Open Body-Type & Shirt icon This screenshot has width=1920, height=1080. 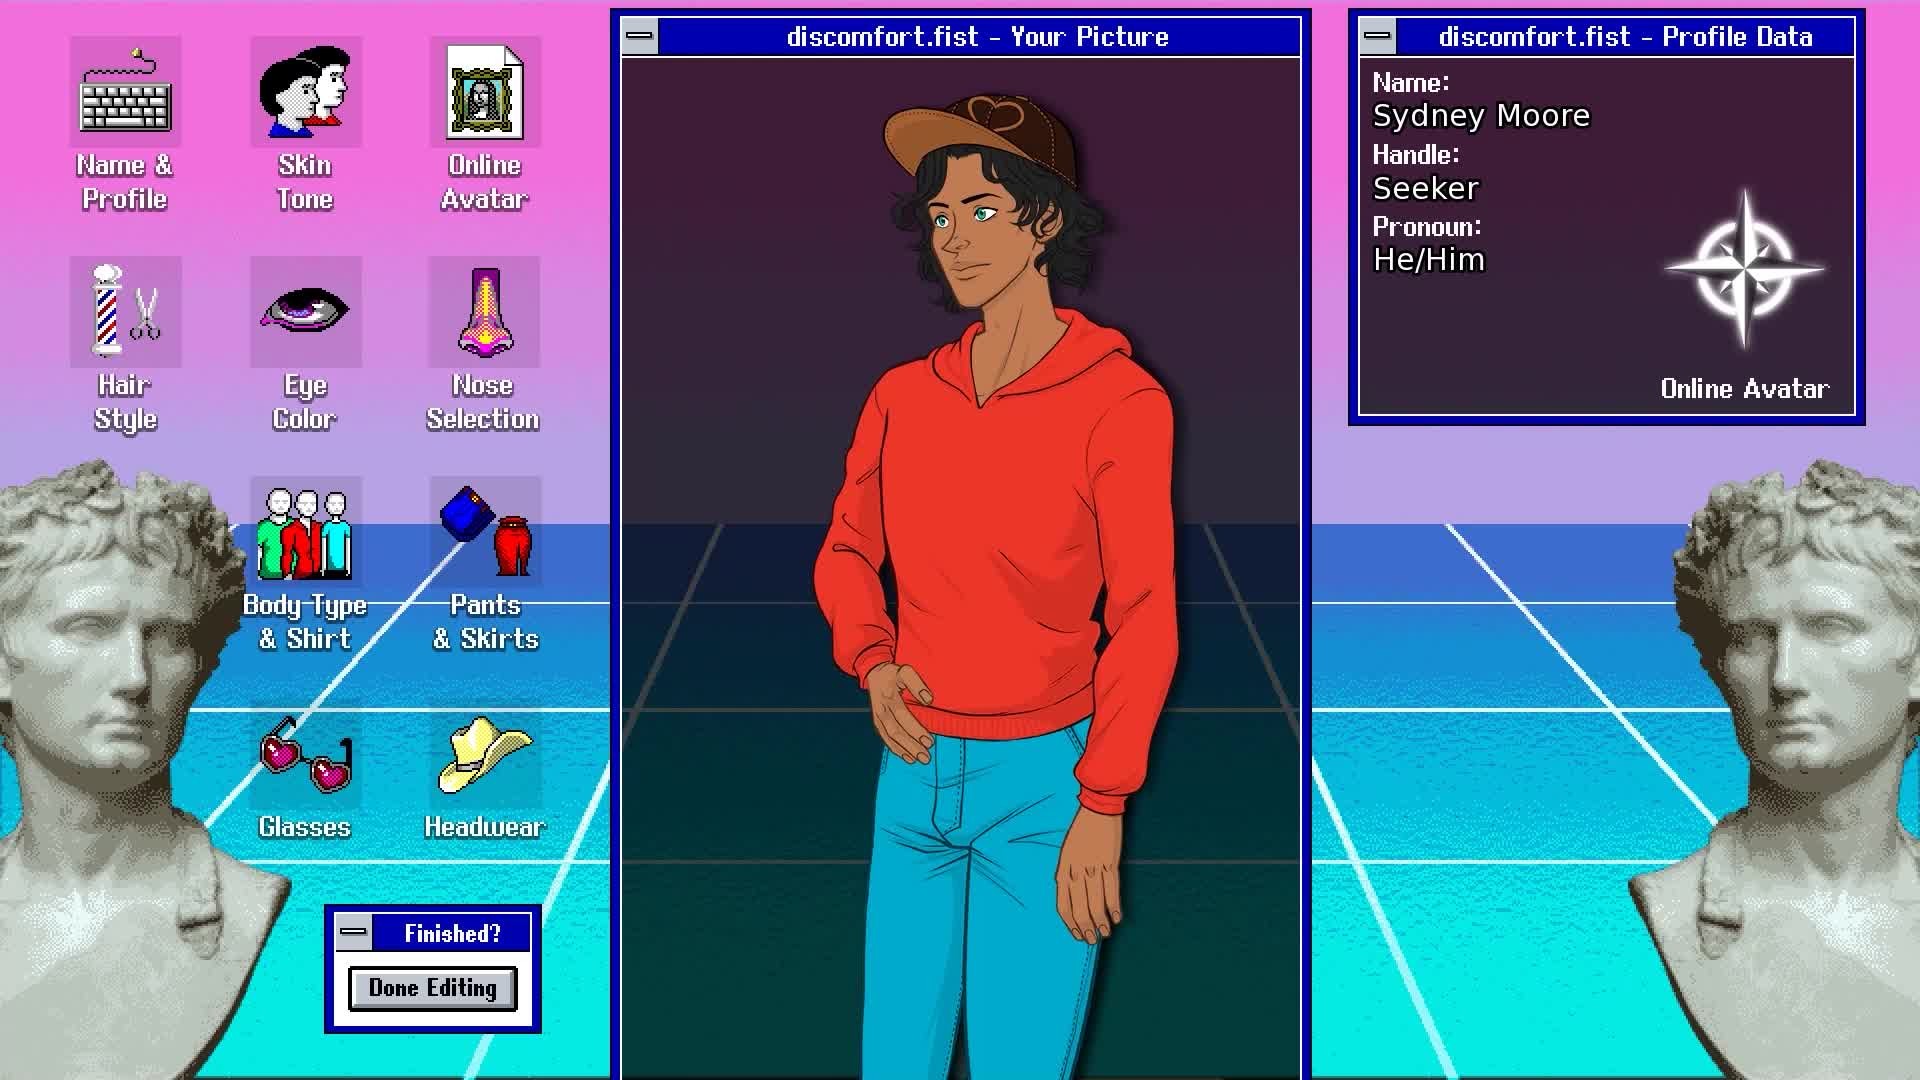click(305, 533)
